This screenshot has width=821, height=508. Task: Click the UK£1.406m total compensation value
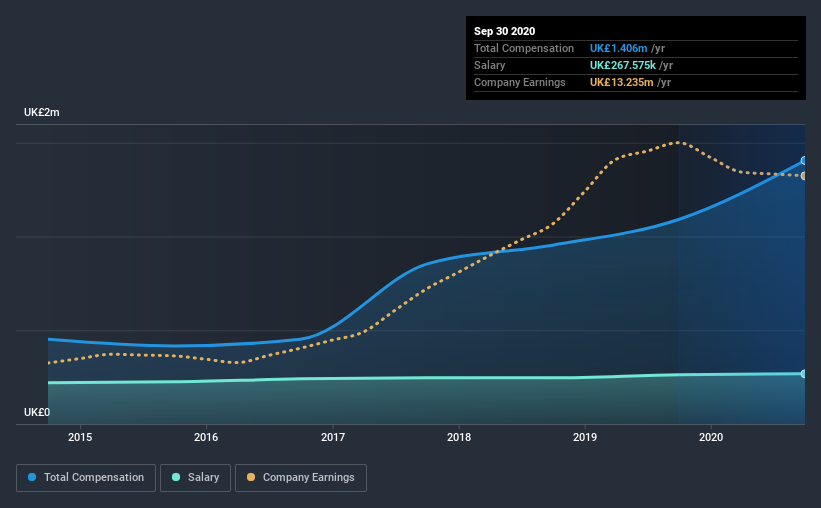point(618,48)
